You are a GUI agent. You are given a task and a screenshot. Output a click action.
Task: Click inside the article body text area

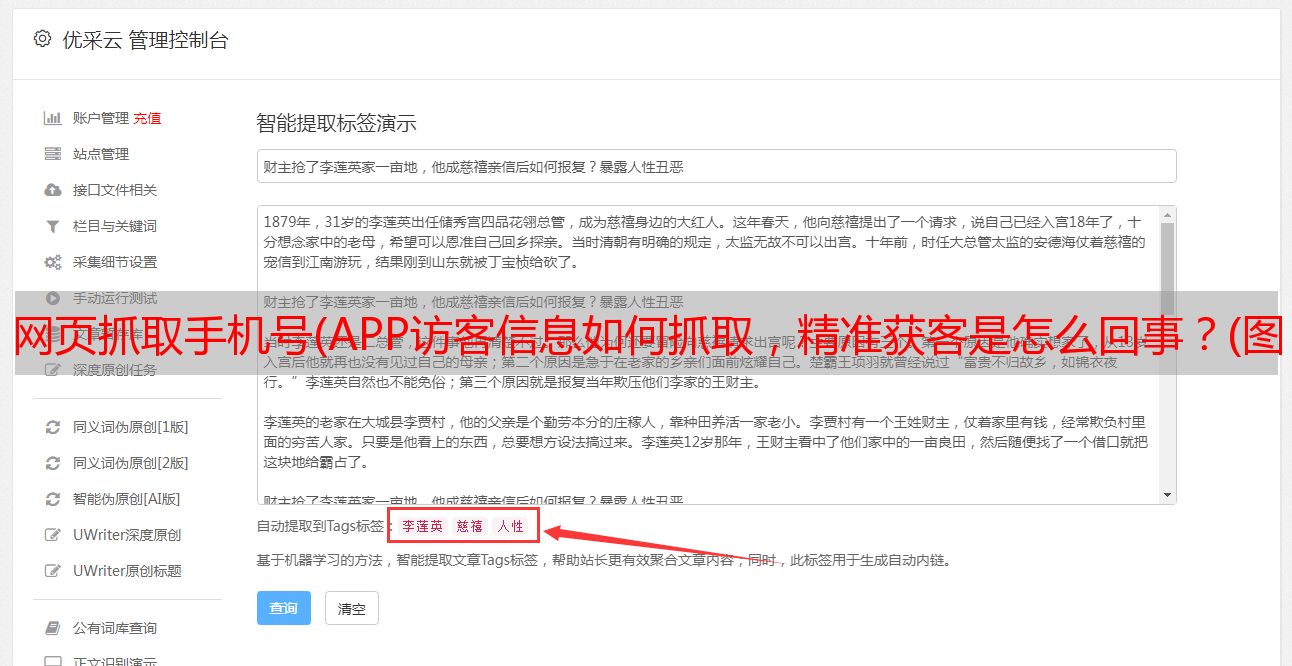[707, 355]
